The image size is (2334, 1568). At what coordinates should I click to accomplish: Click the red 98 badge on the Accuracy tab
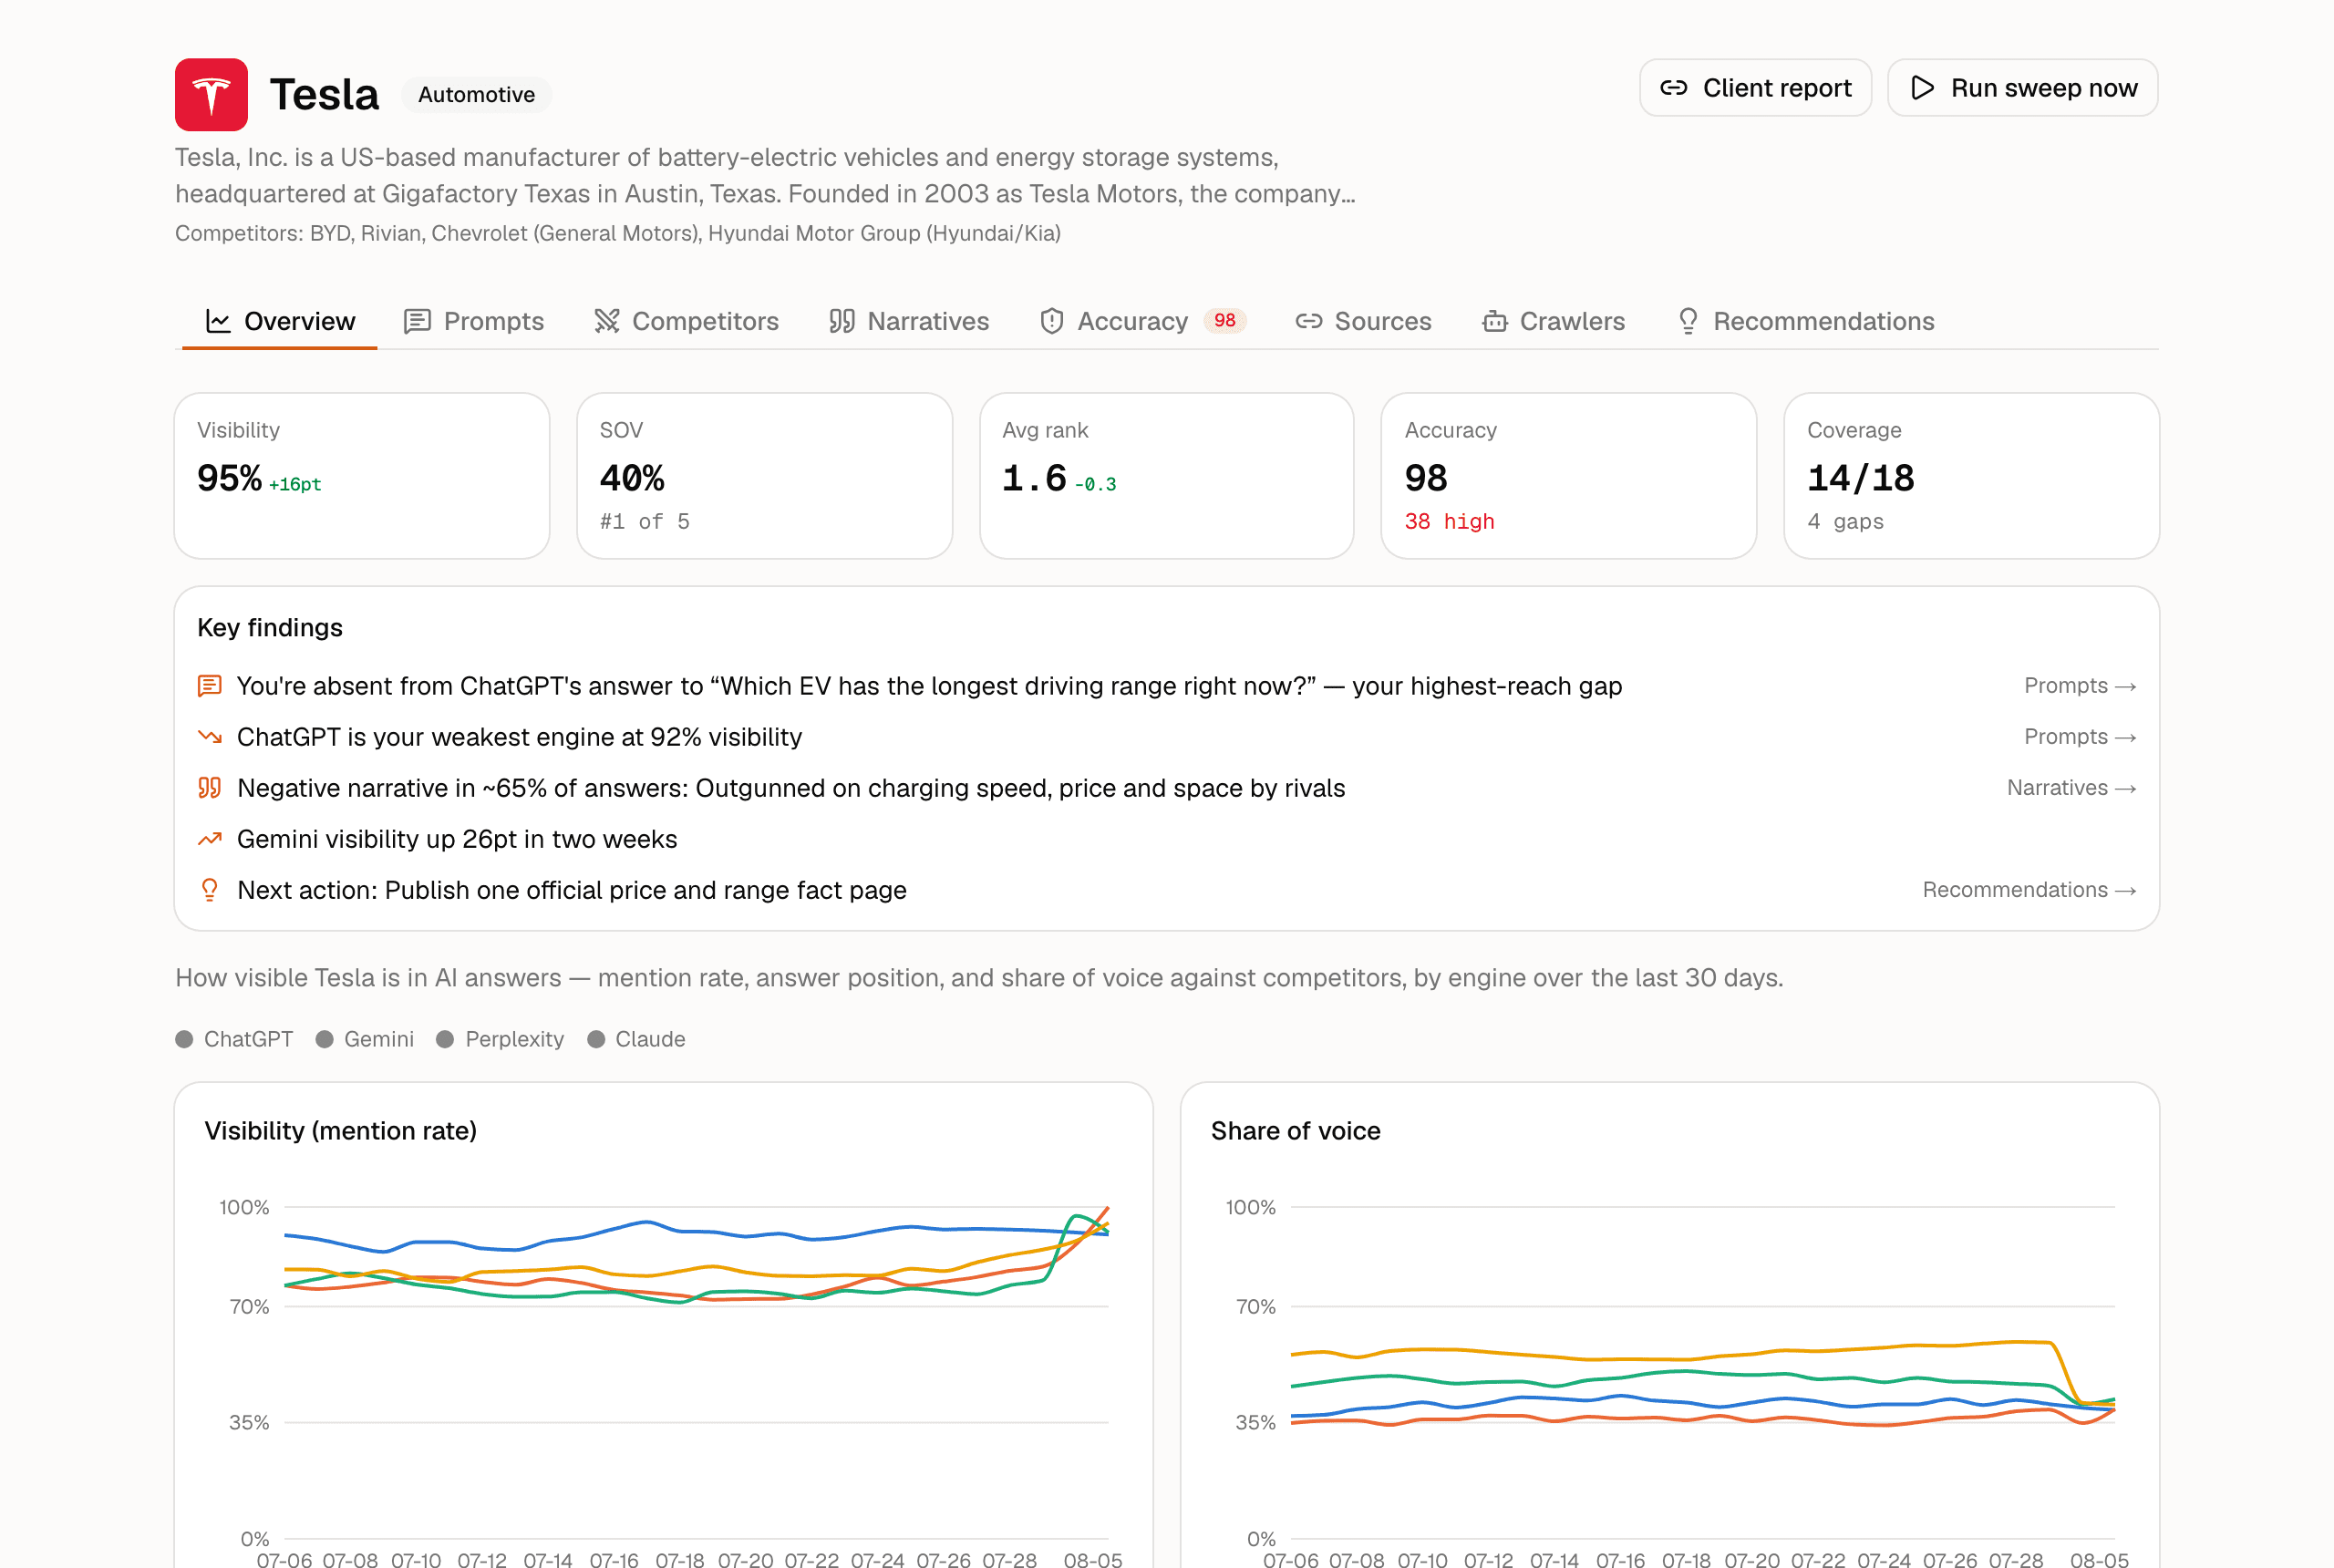pos(1225,321)
